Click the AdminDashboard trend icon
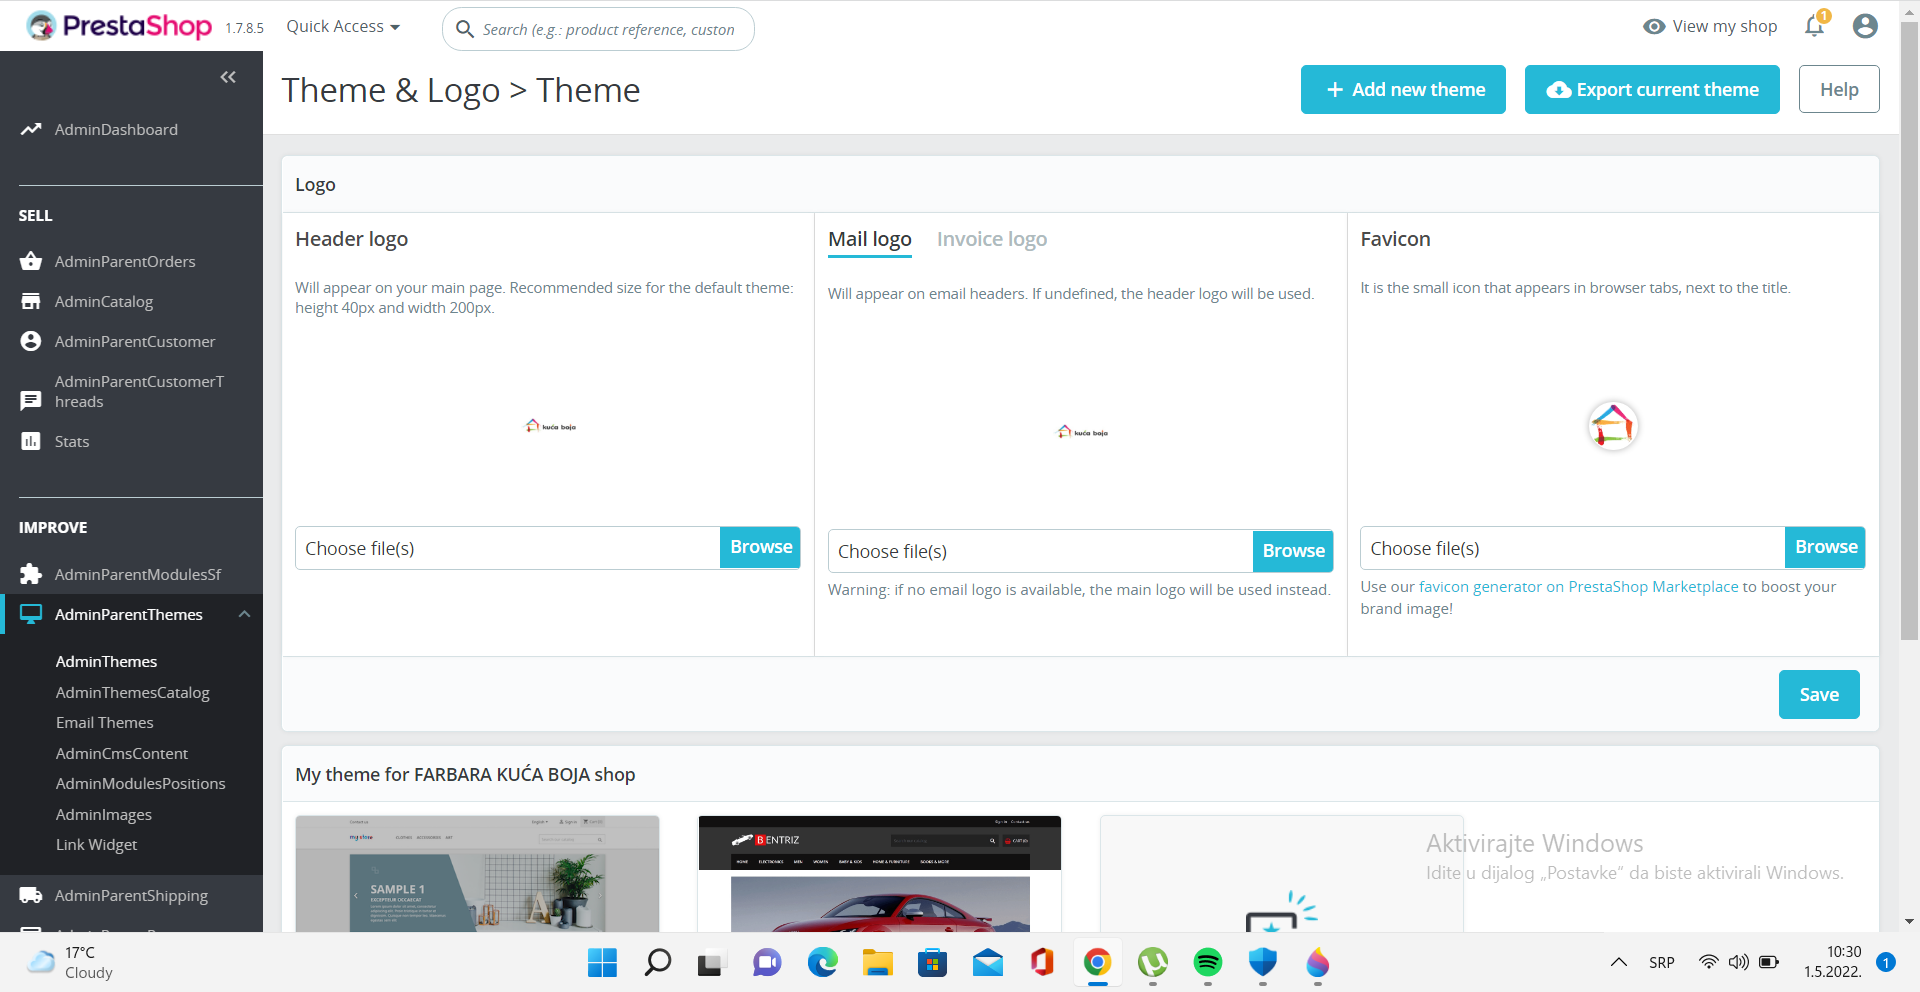1920x992 pixels. tap(31, 129)
